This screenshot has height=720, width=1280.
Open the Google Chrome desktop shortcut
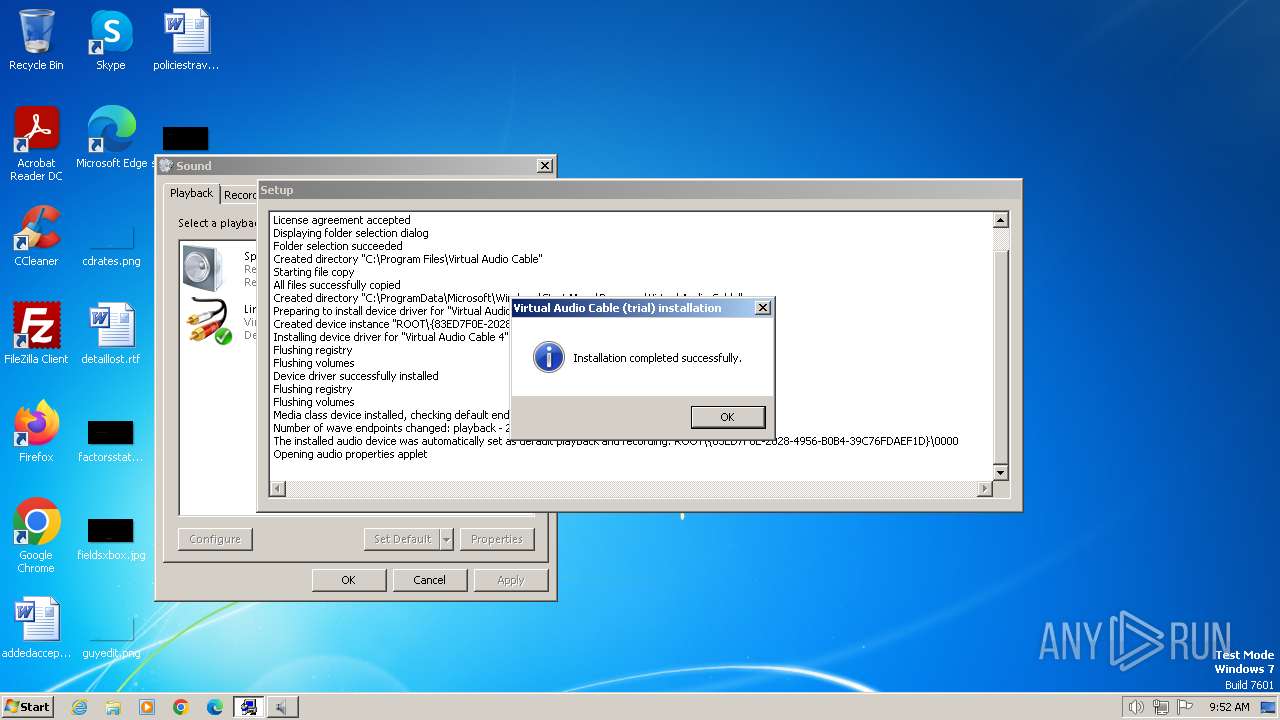pyautogui.click(x=36, y=536)
